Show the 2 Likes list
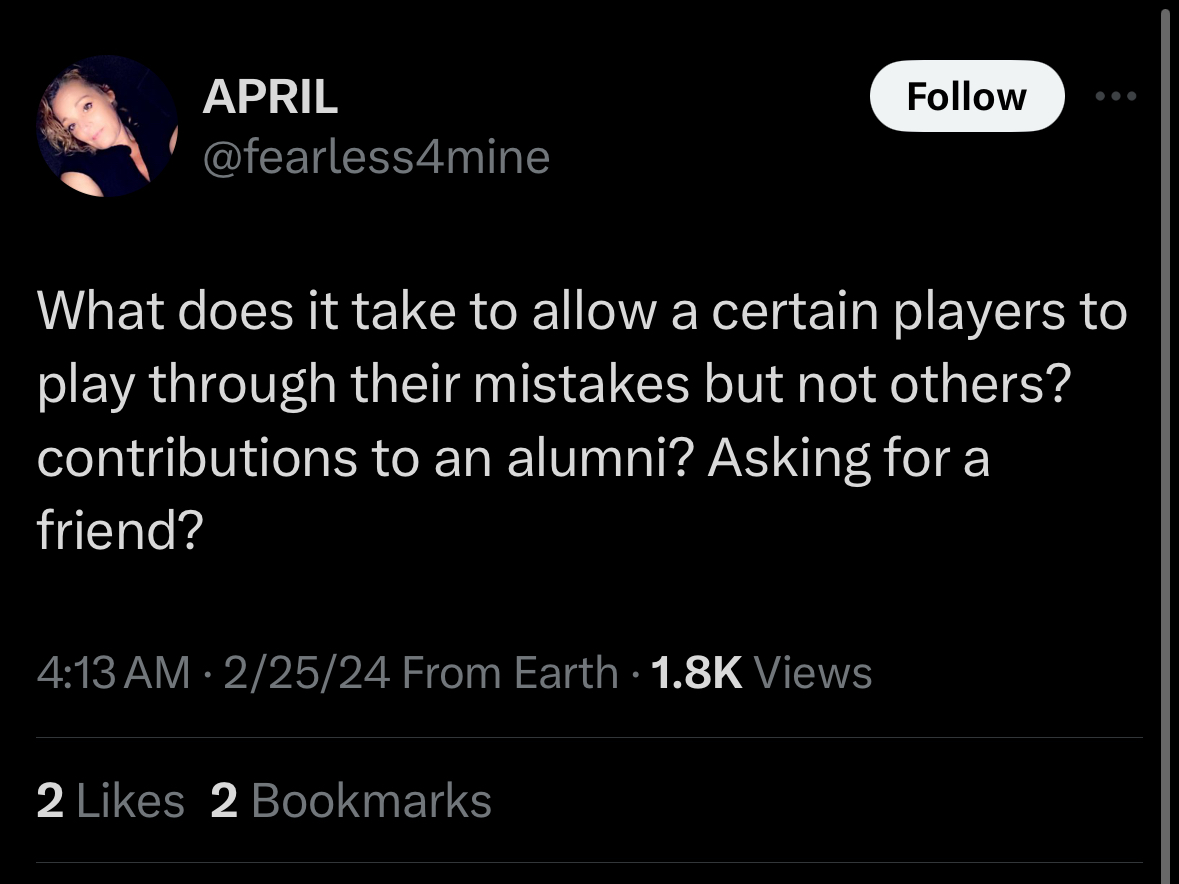This screenshot has width=1179, height=884. 110,801
